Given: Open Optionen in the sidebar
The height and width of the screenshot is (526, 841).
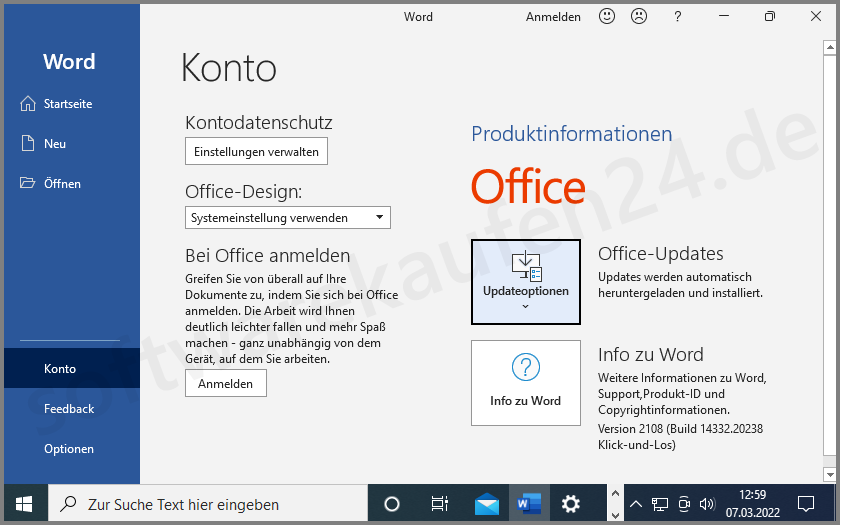Looking at the screenshot, I should 71,449.
